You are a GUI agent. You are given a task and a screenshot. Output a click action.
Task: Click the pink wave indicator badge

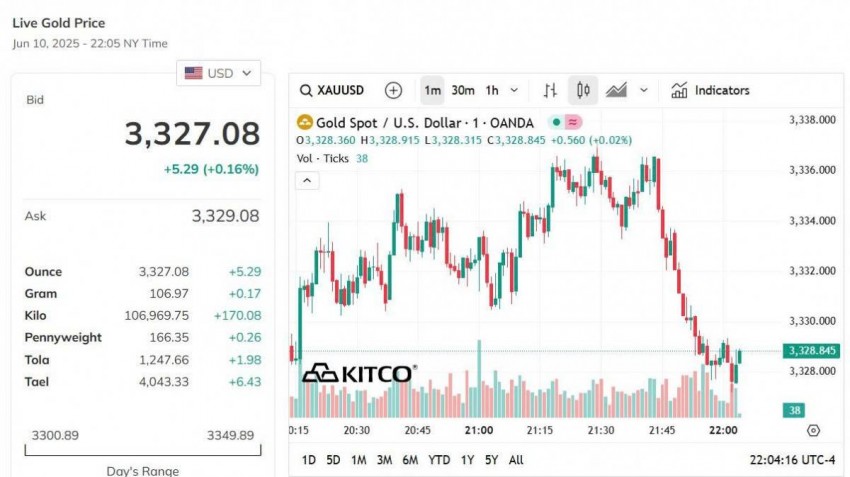point(573,122)
